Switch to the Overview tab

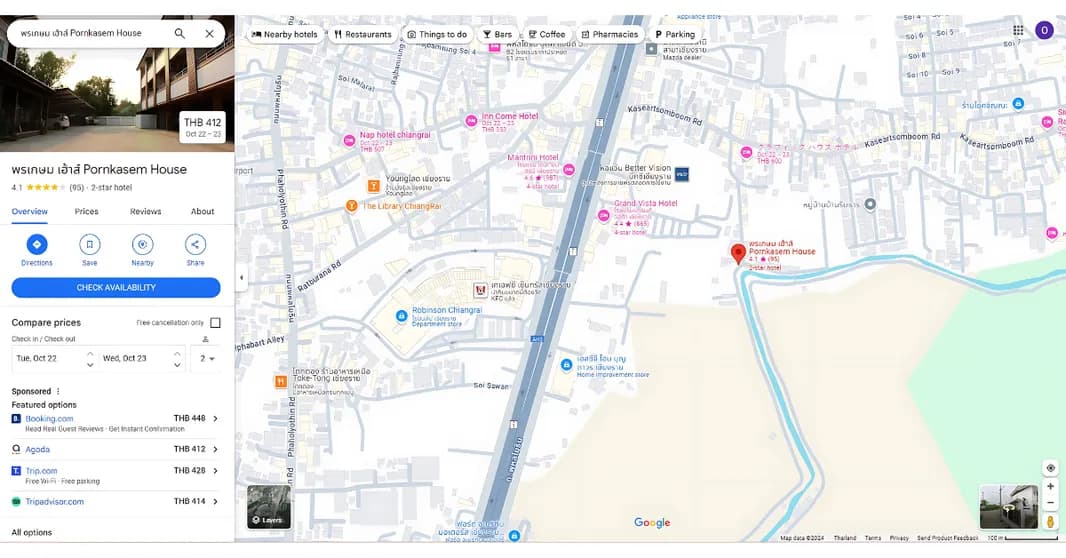pyautogui.click(x=30, y=211)
